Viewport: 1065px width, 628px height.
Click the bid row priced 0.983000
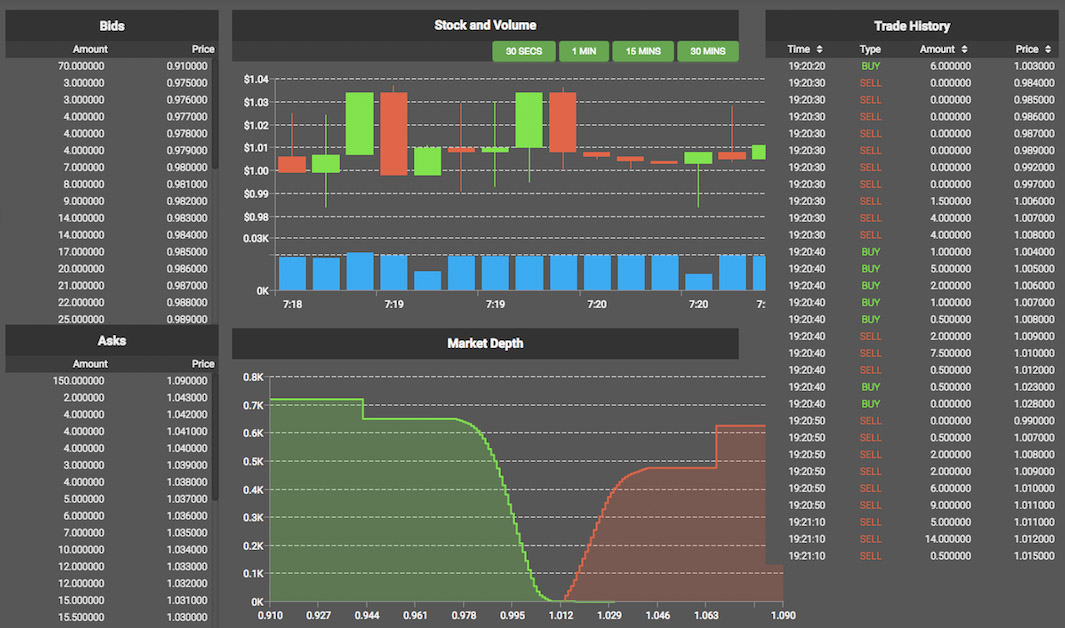(x=109, y=218)
